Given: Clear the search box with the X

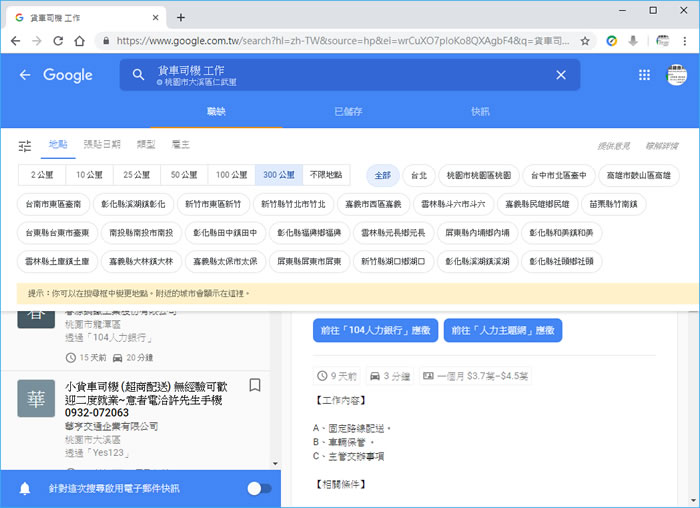Looking at the screenshot, I should (561, 75).
